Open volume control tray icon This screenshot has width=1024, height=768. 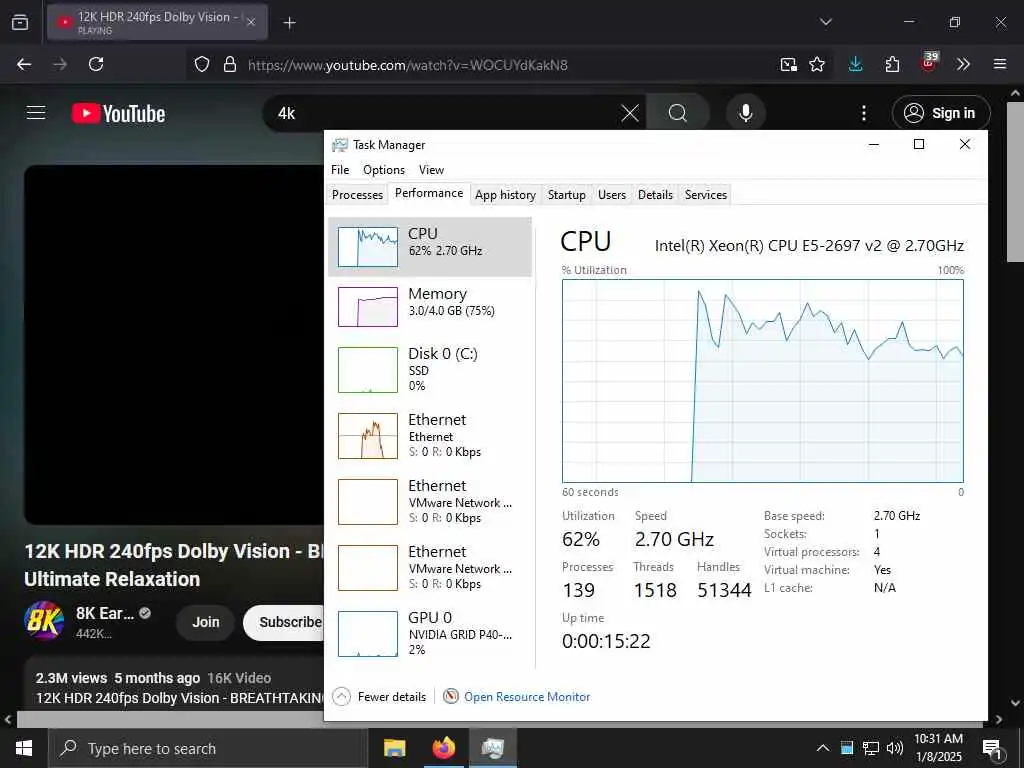(x=895, y=748)
